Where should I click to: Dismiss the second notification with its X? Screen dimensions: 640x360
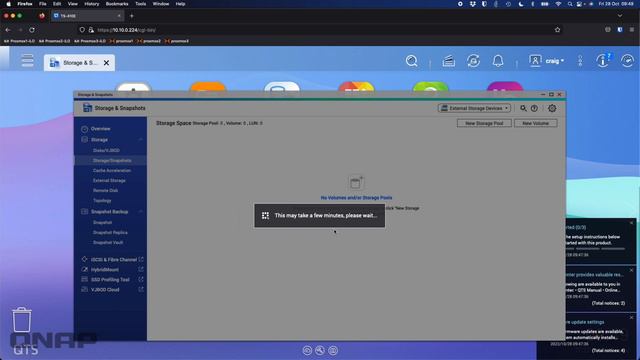click(631, 270)
